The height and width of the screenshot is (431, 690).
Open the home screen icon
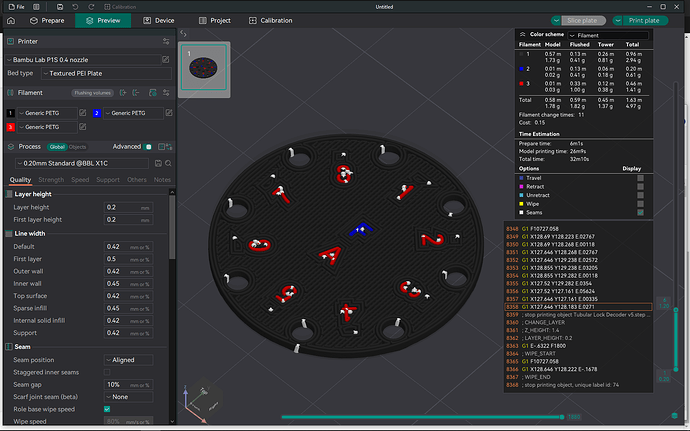[11, 21]
